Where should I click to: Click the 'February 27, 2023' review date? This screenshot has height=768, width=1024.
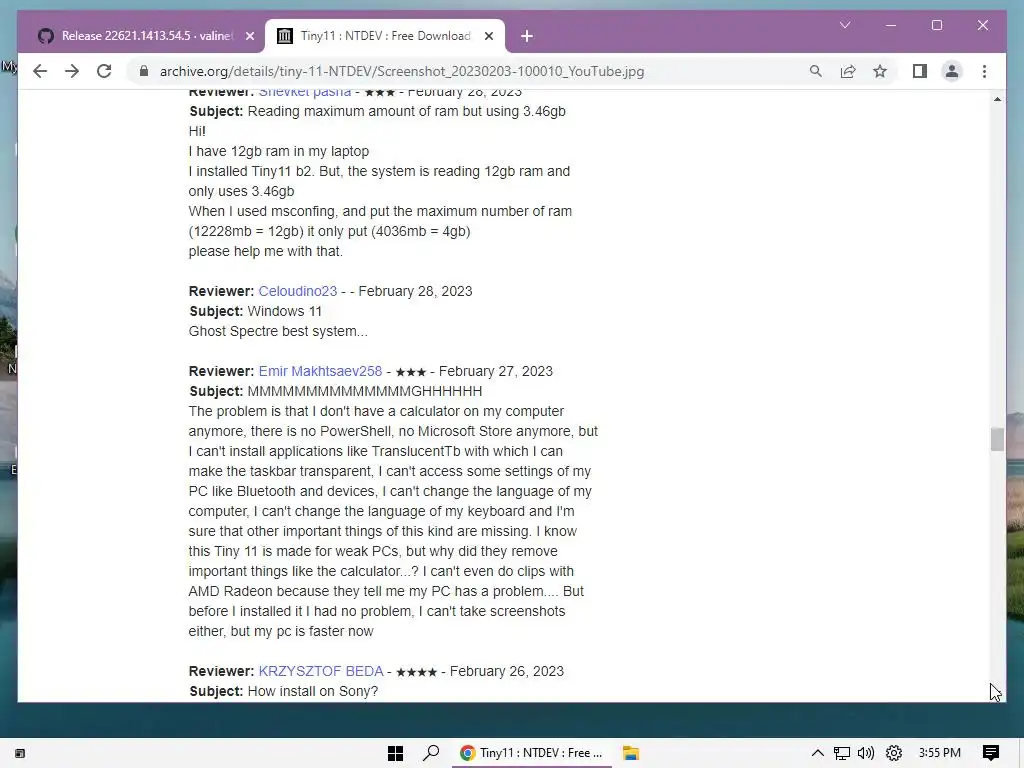point(496,371)
